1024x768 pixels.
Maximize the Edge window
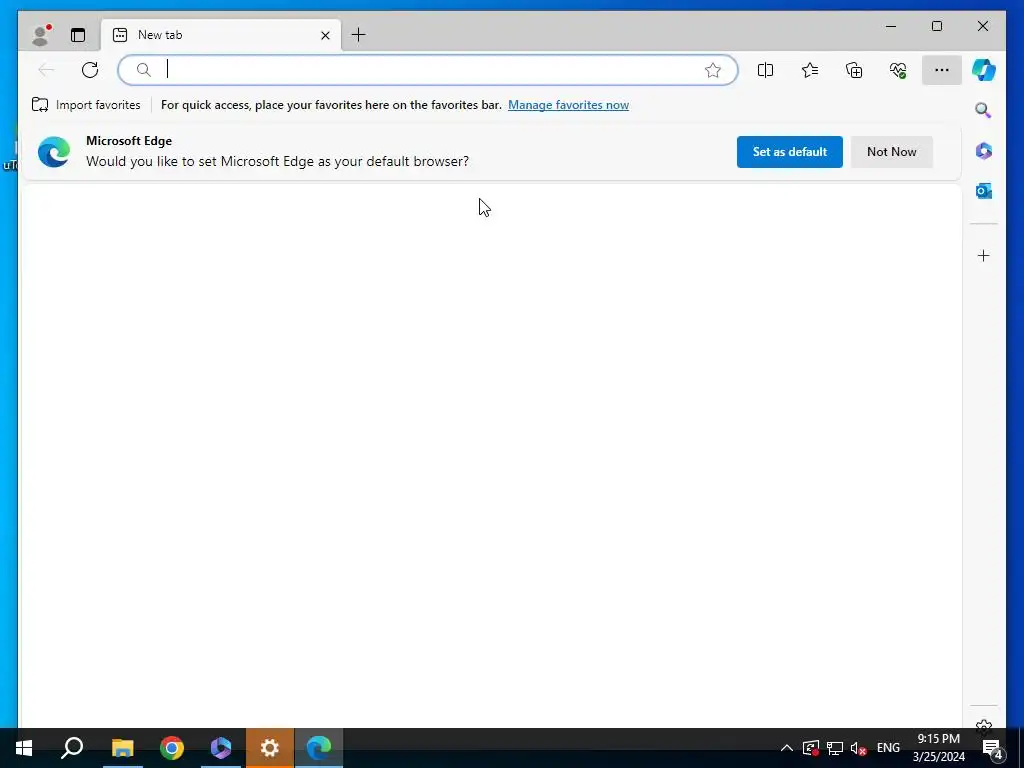coord(936,26)
